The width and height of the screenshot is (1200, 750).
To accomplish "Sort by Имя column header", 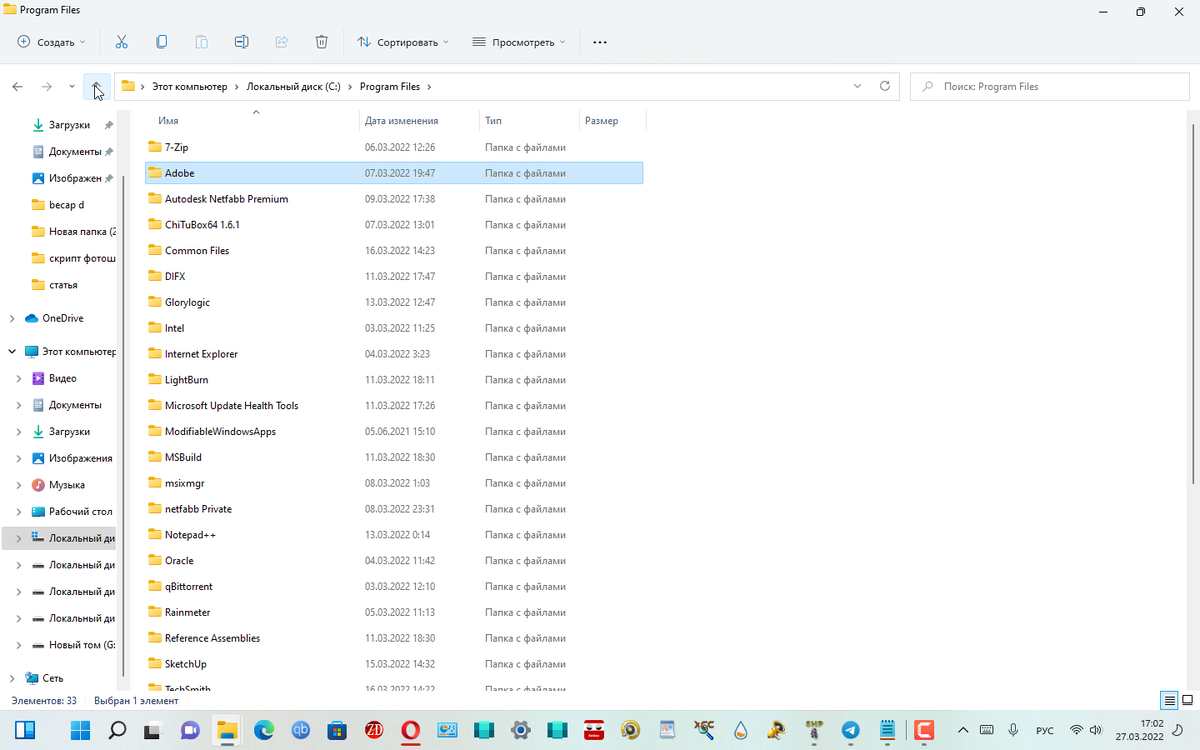I will click(168, 121).
